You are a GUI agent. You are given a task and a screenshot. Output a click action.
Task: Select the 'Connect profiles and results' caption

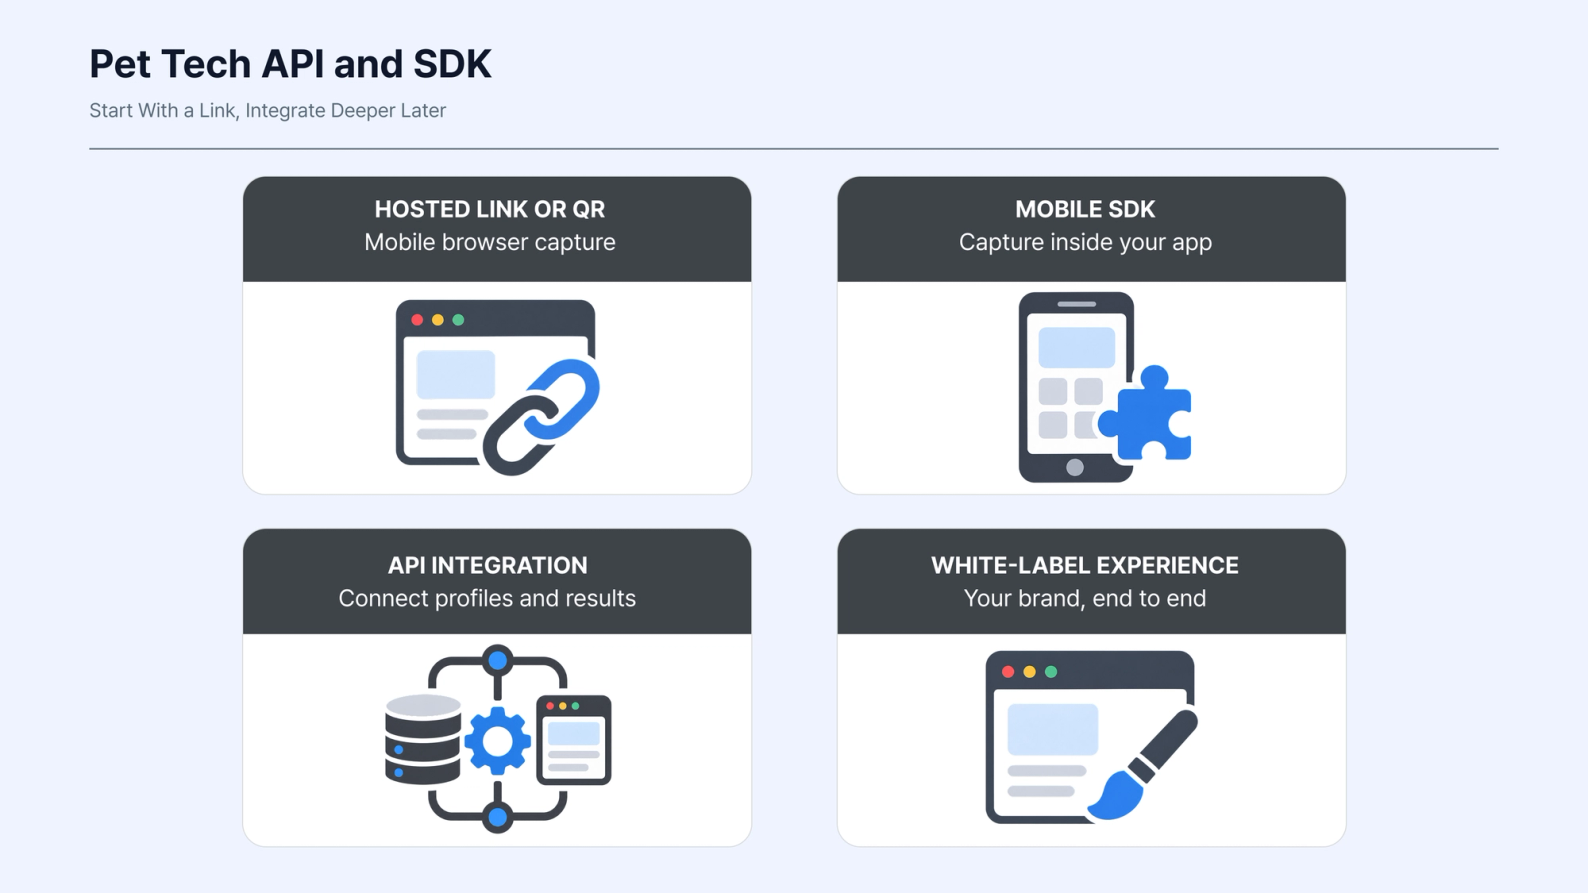point(487,598)
